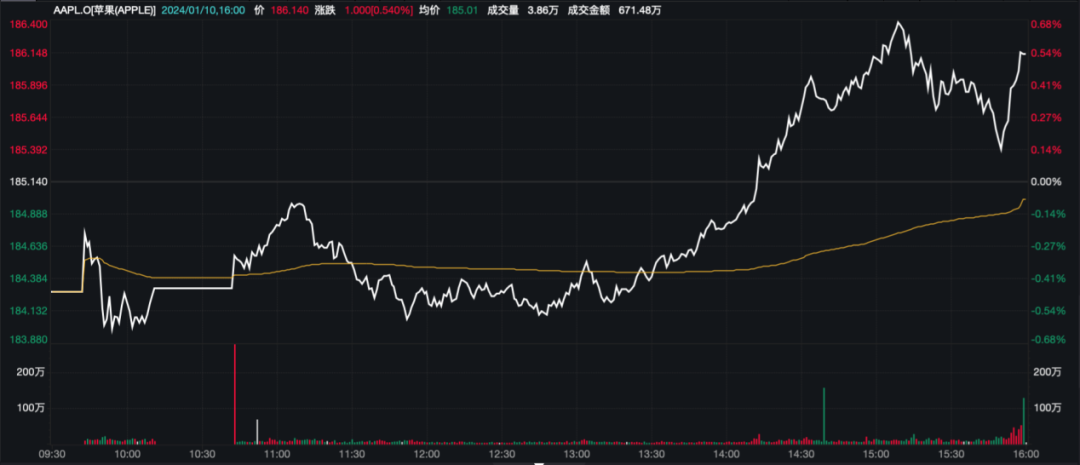Click the tallest red volume bar
1080x465 pixels.
(235, 394)
